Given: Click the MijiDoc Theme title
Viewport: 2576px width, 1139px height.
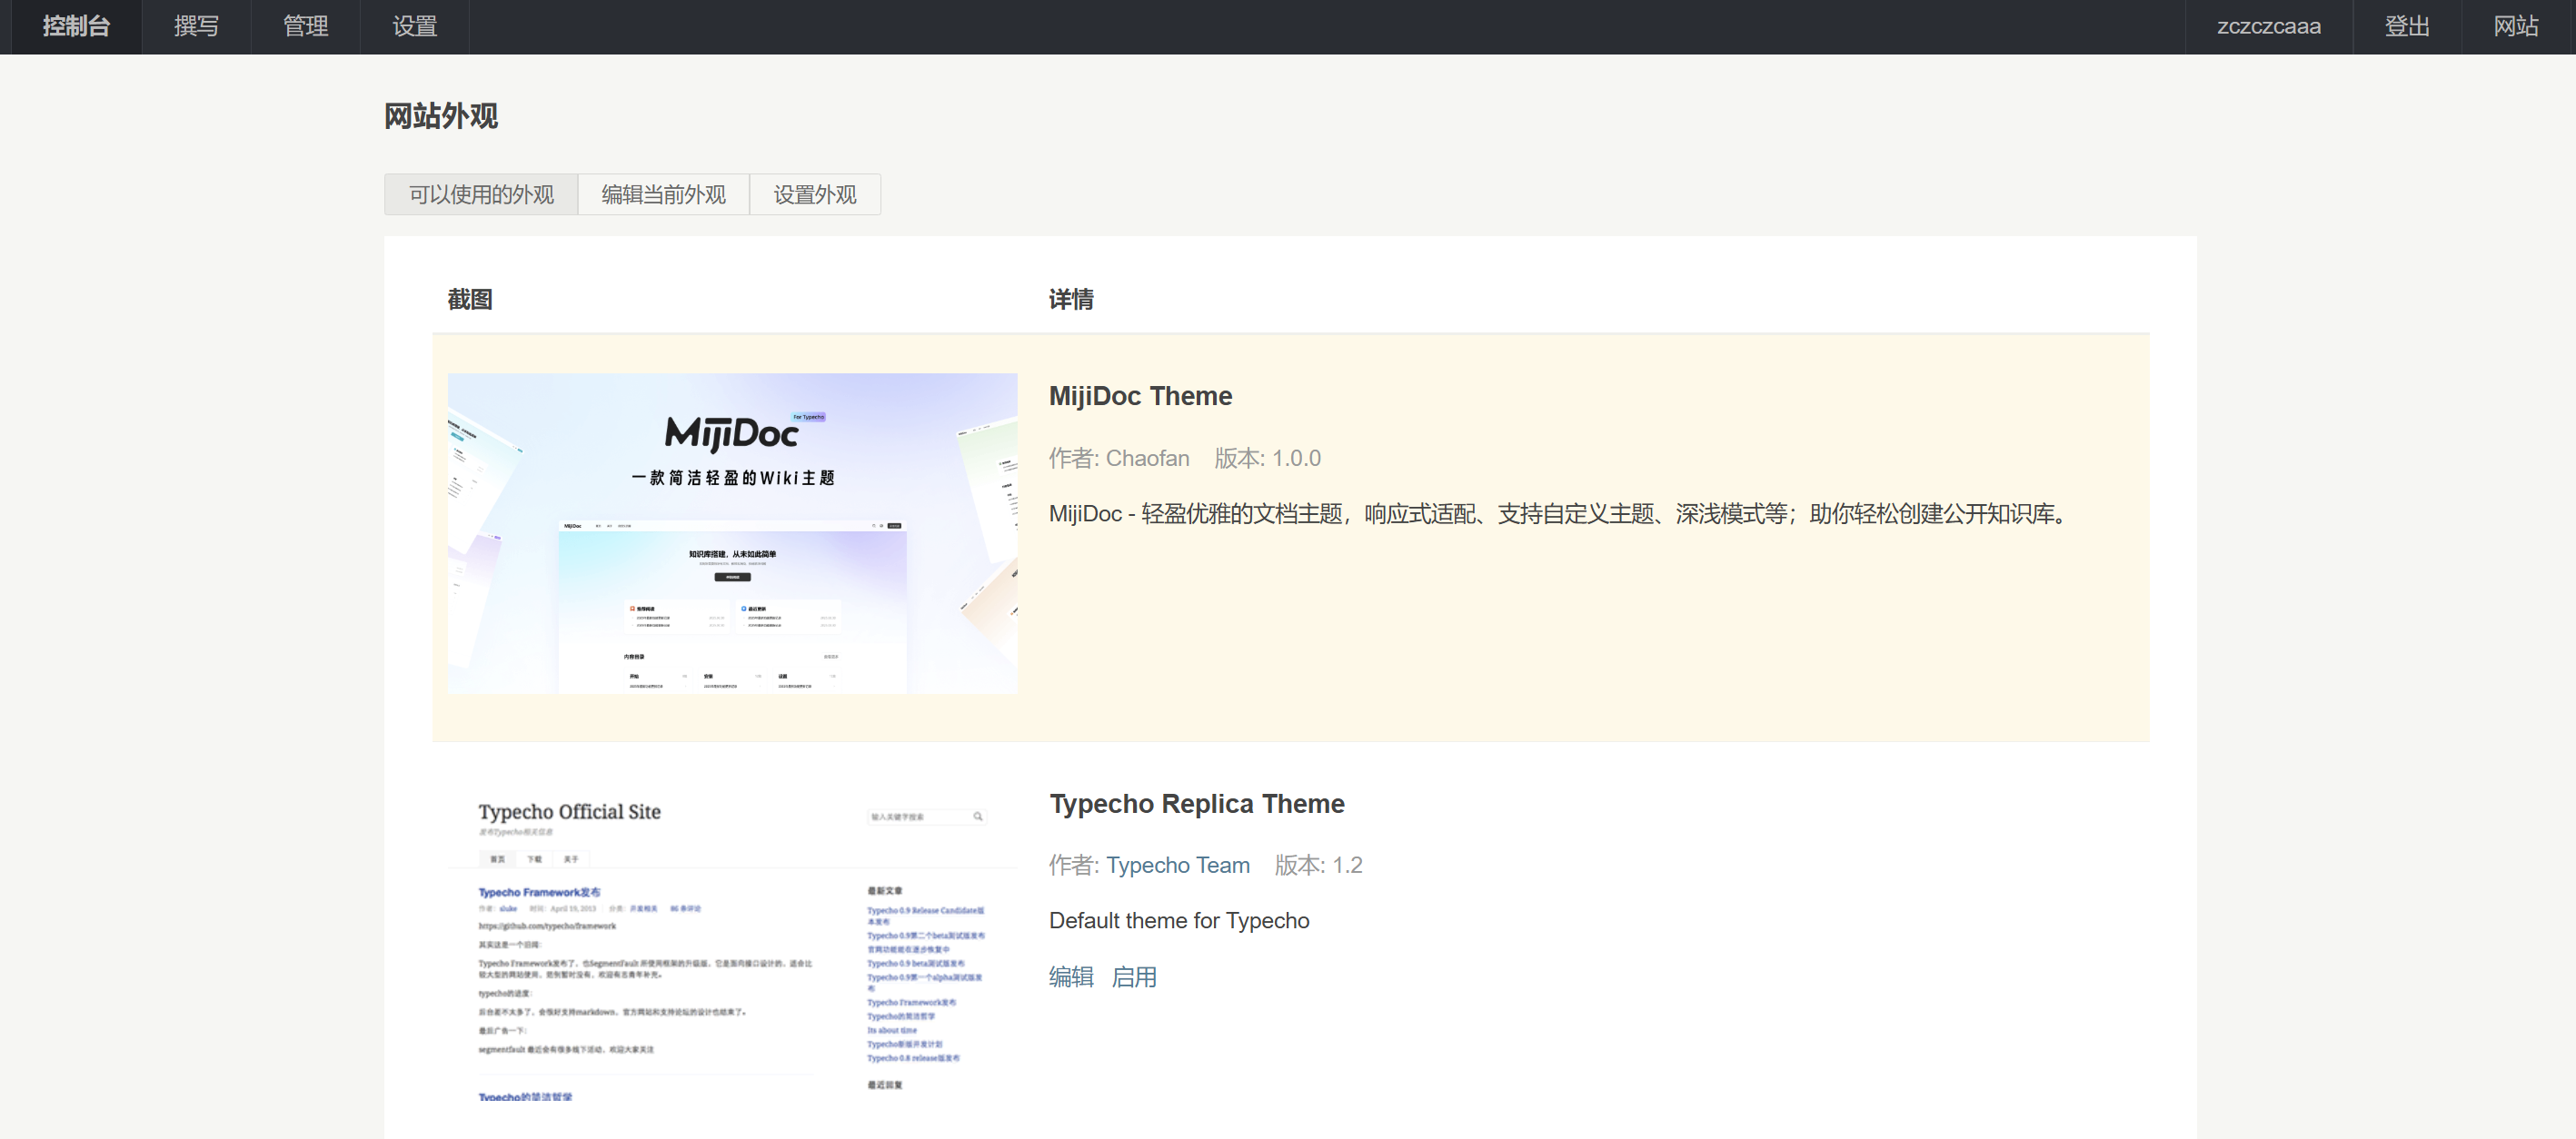Looking at the screenshot, I should pyautogui.click(x=1140, y=396).
